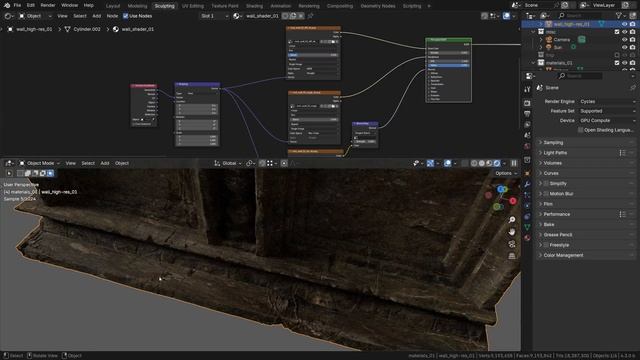The image size is (640, 360).
Task: Toggle the Use Nodes checkbox
Action: click(126, 16)
